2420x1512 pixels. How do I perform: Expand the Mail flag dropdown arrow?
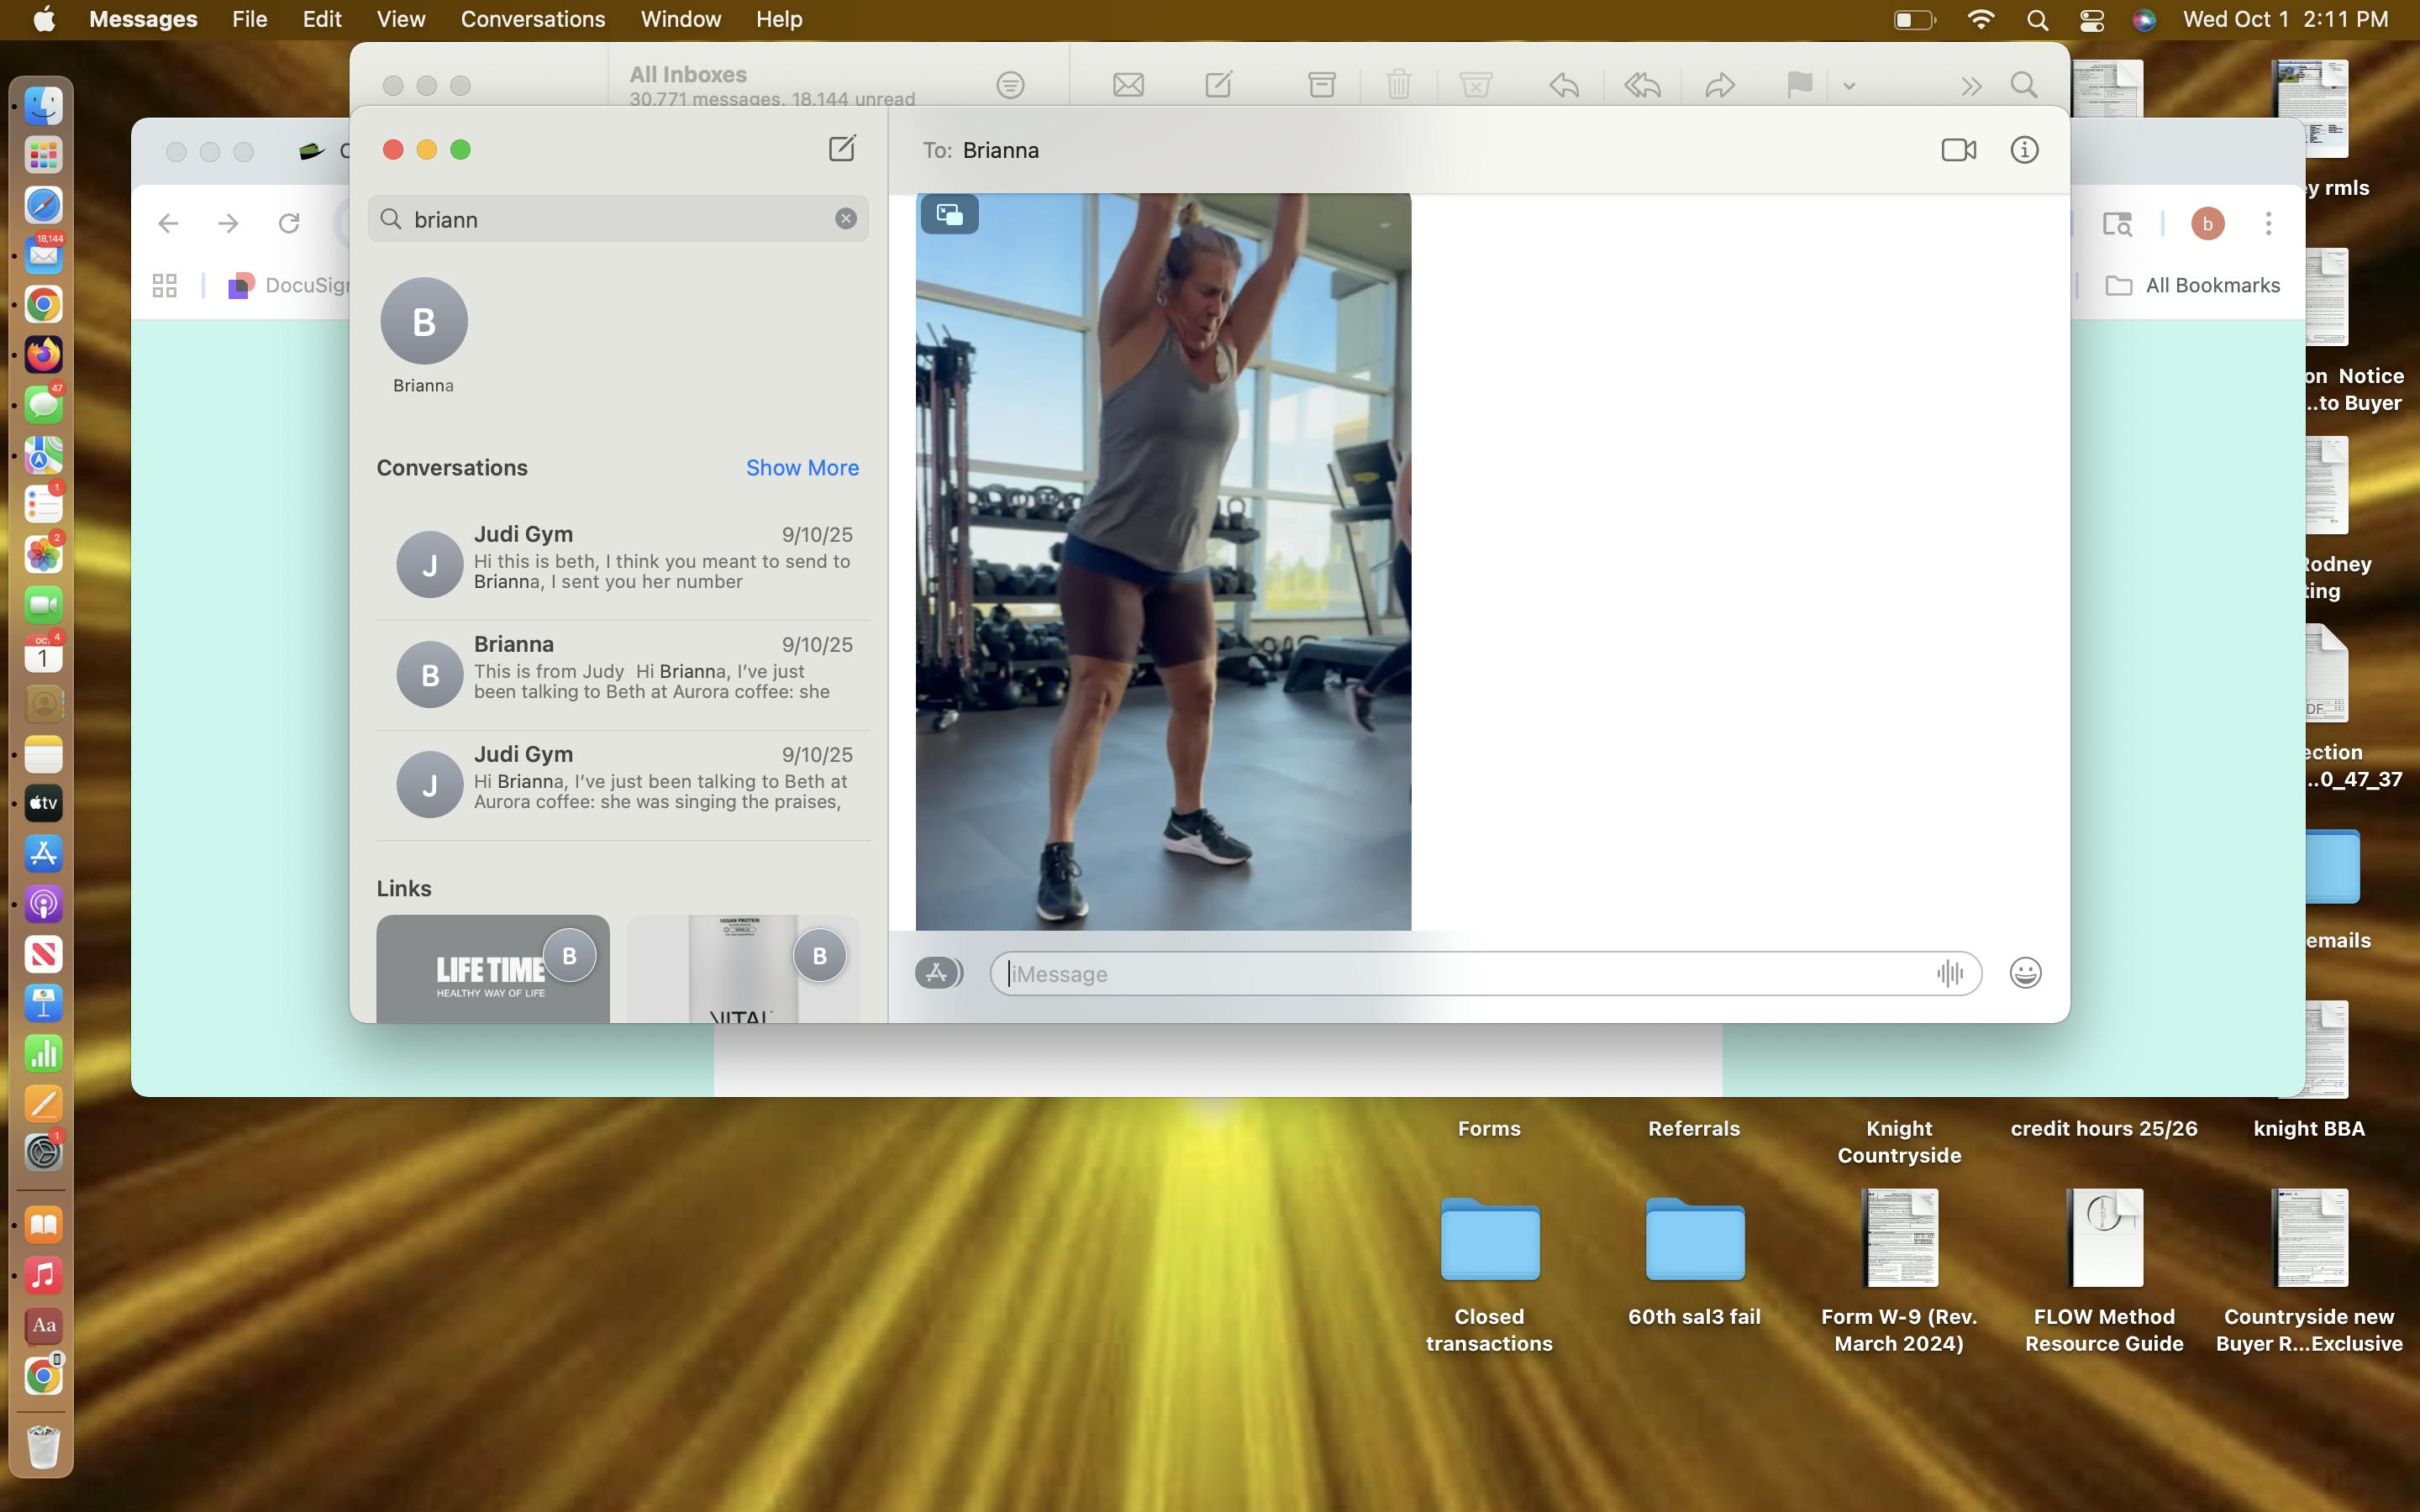tap(1849, 86)
